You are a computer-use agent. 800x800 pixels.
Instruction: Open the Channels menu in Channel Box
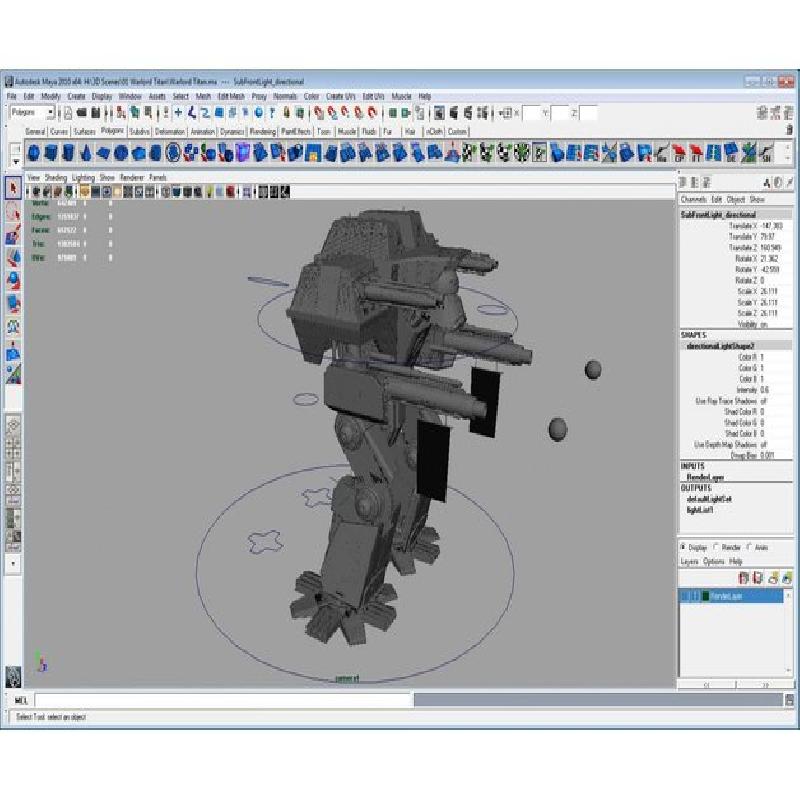(x=693, y=199)
